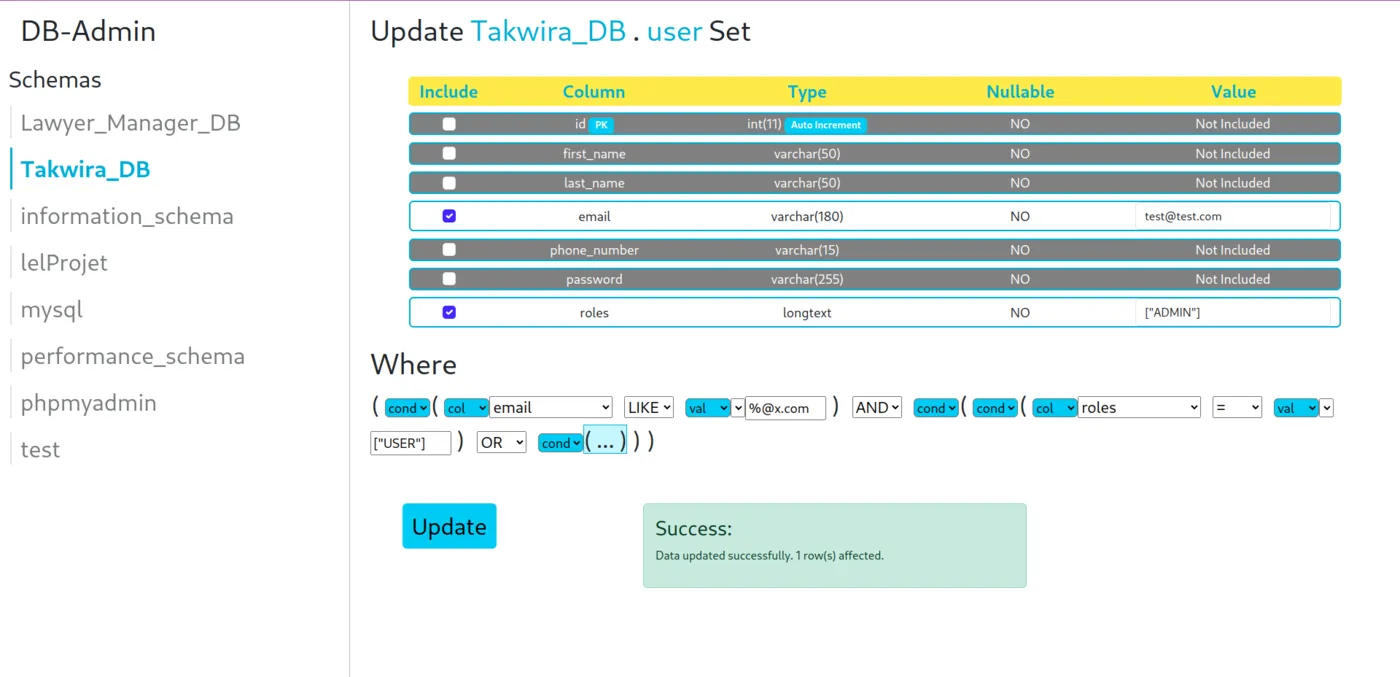
Task: Open the DB-Admin home title
Action: [88, 31]
